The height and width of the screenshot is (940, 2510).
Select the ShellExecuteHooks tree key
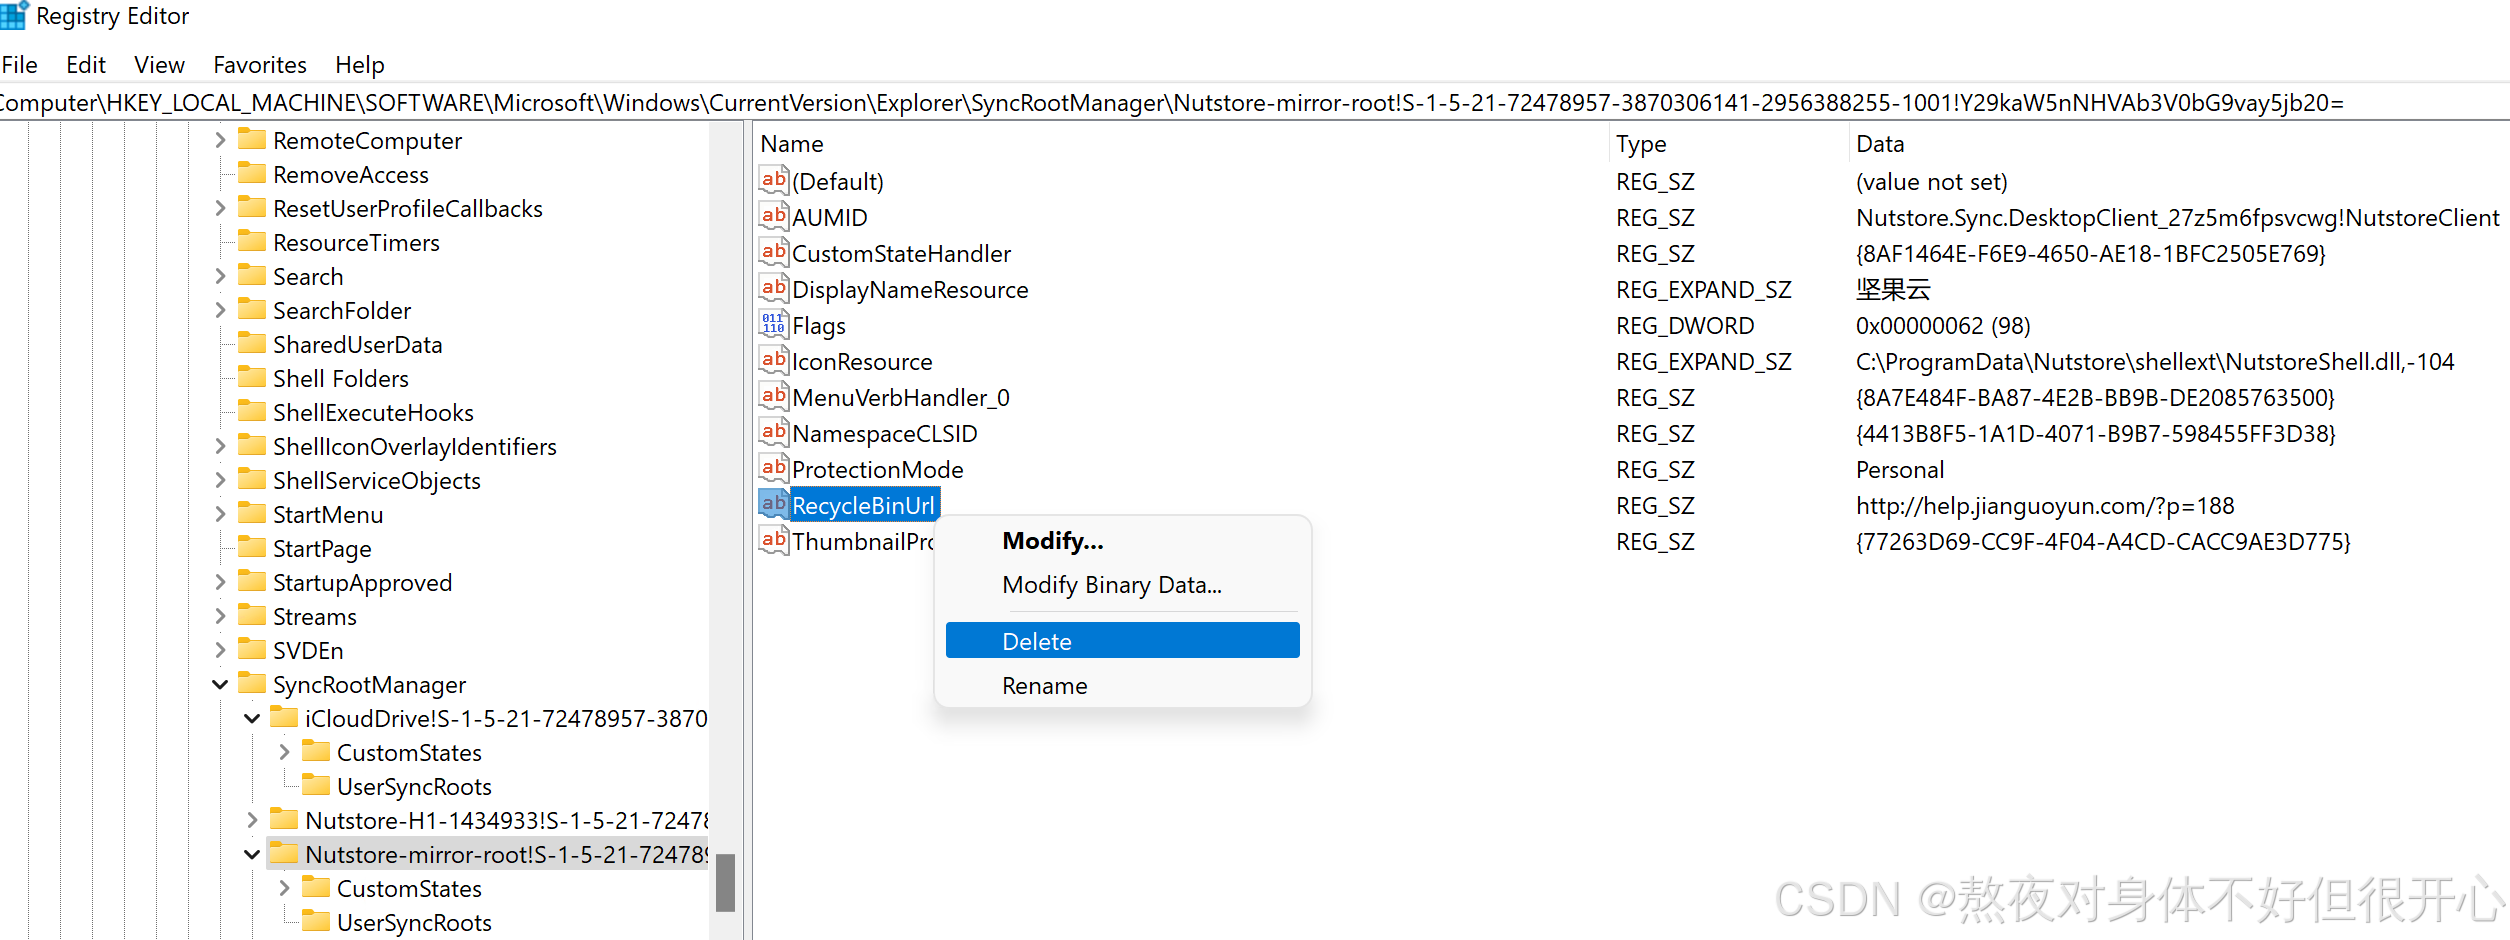click(x=373, y=413)
